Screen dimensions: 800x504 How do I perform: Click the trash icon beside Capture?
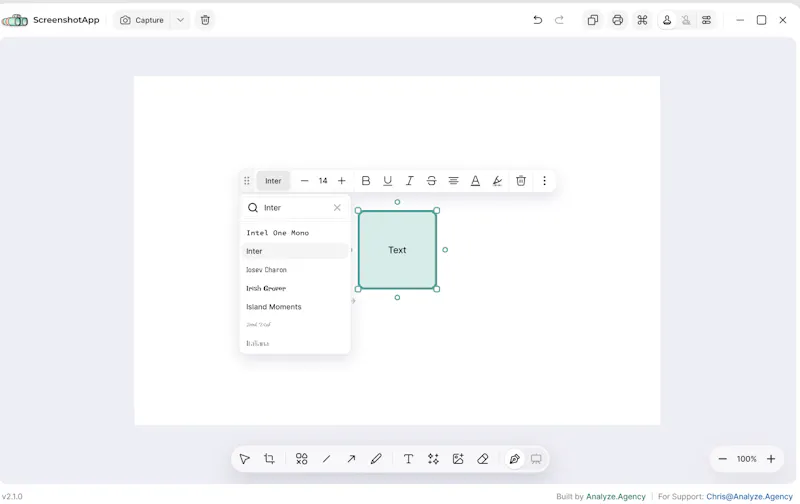205,20
